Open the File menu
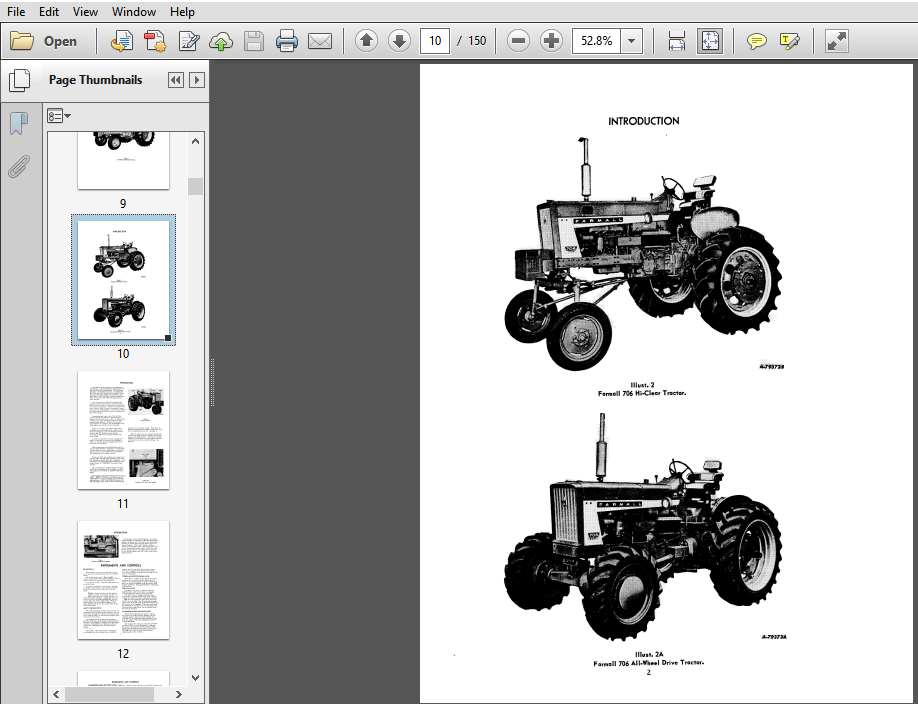Image resolution: width=918 pixels, height=704 pixels. tap(16, 12)
